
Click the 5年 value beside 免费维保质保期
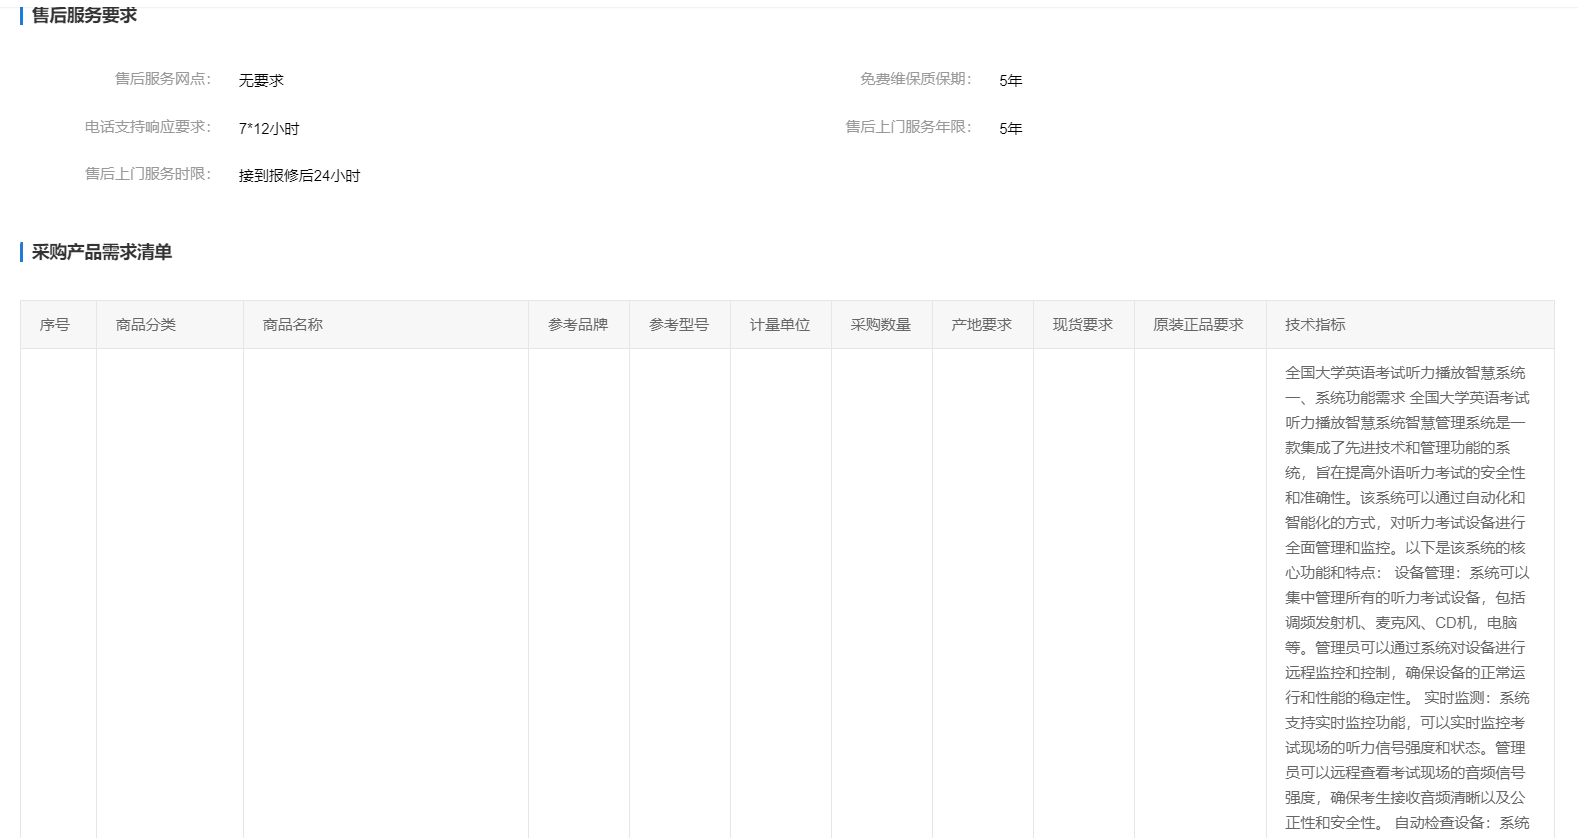tap(1010, 80)
